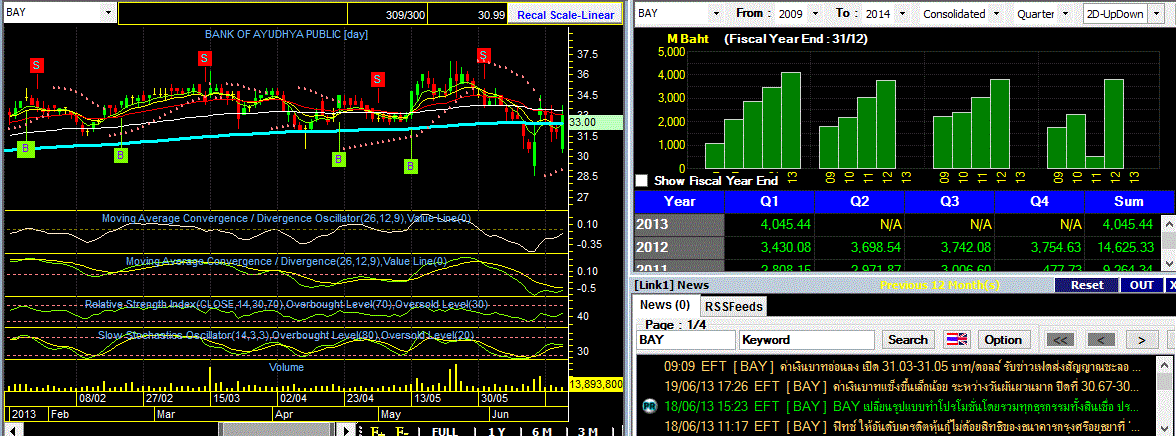This screenshot has width=1176, height=436.
Task: Click the B buy marker near 08/02
Action: tap(120, 155)
